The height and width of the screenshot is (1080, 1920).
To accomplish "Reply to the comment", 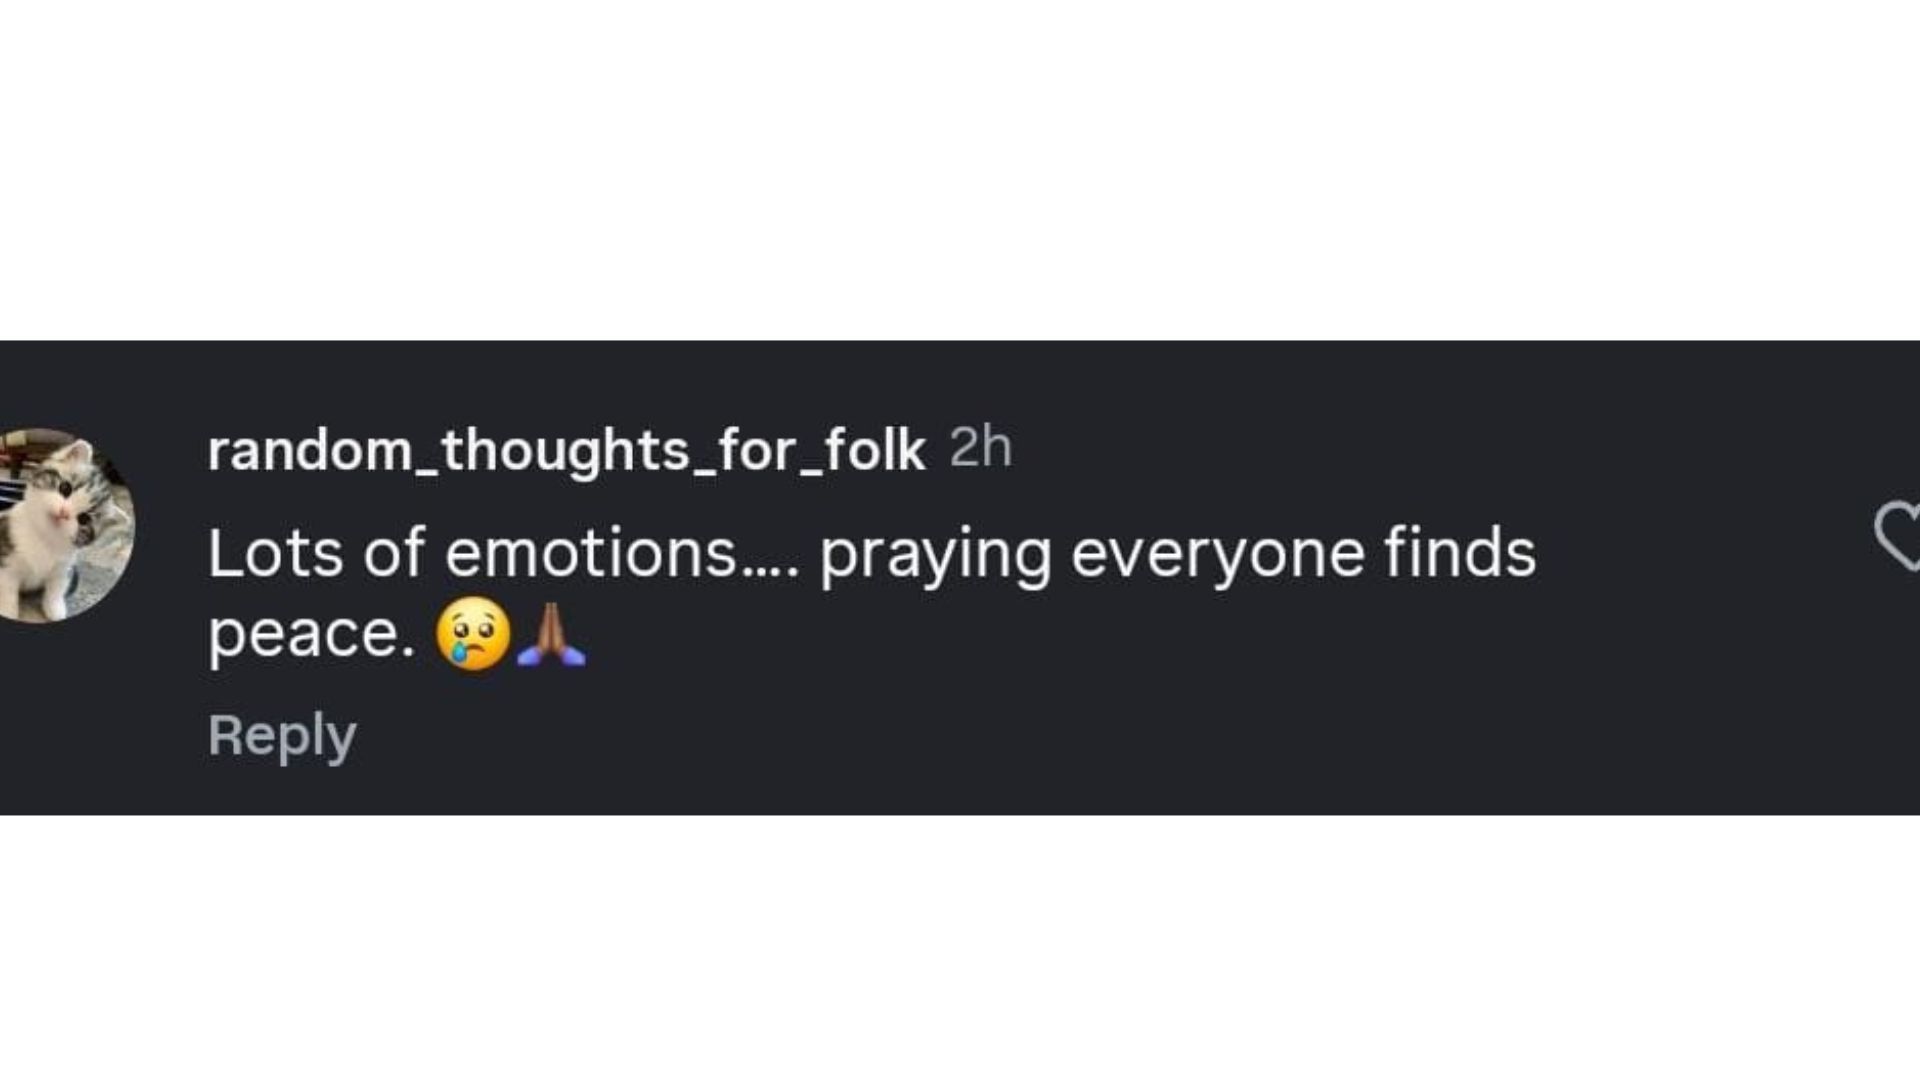I will point(282,736).
